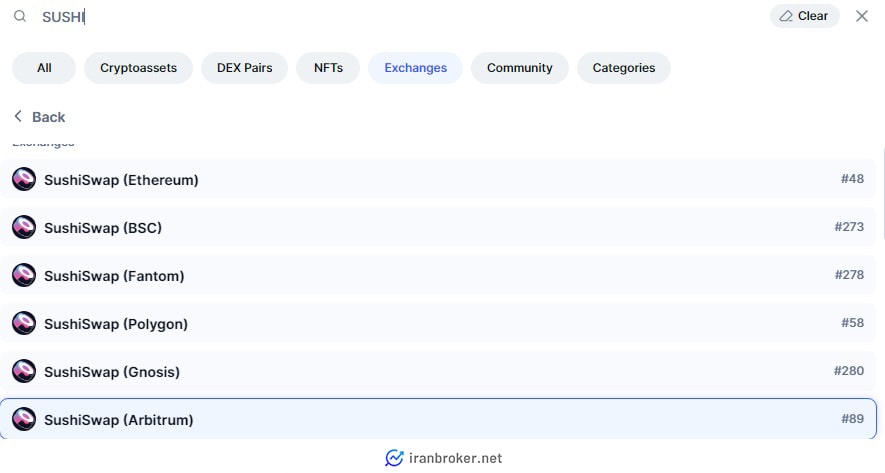This screenshot has width=885, height=473.
Task: Click the SushiSwap (Polygon) logo icon
Action: 24,323
